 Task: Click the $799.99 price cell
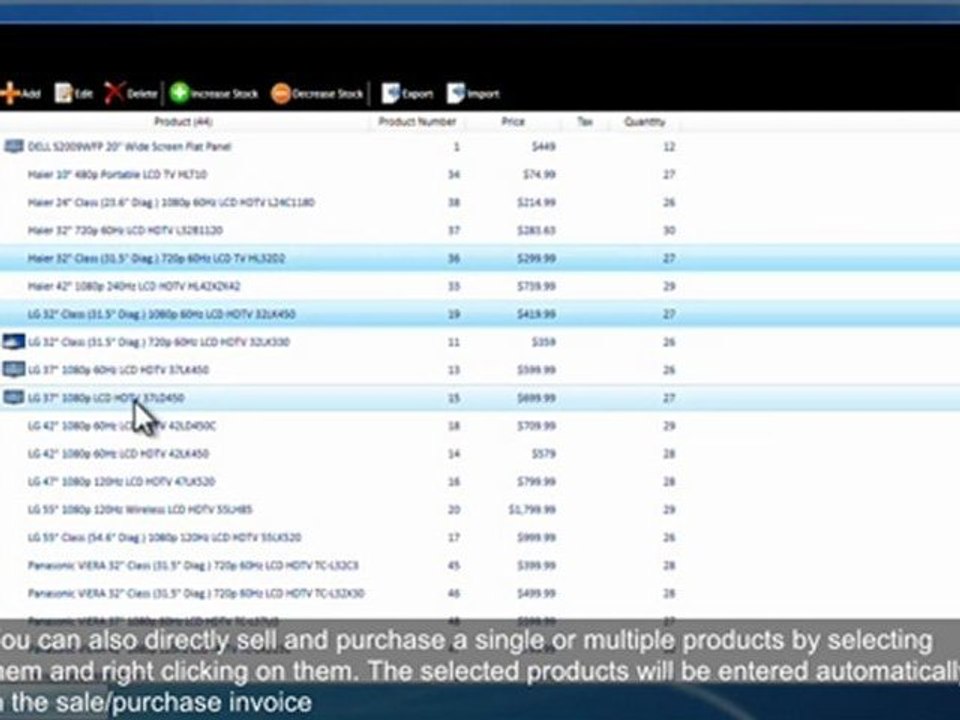pyautogui.click(x=536, y=482)
